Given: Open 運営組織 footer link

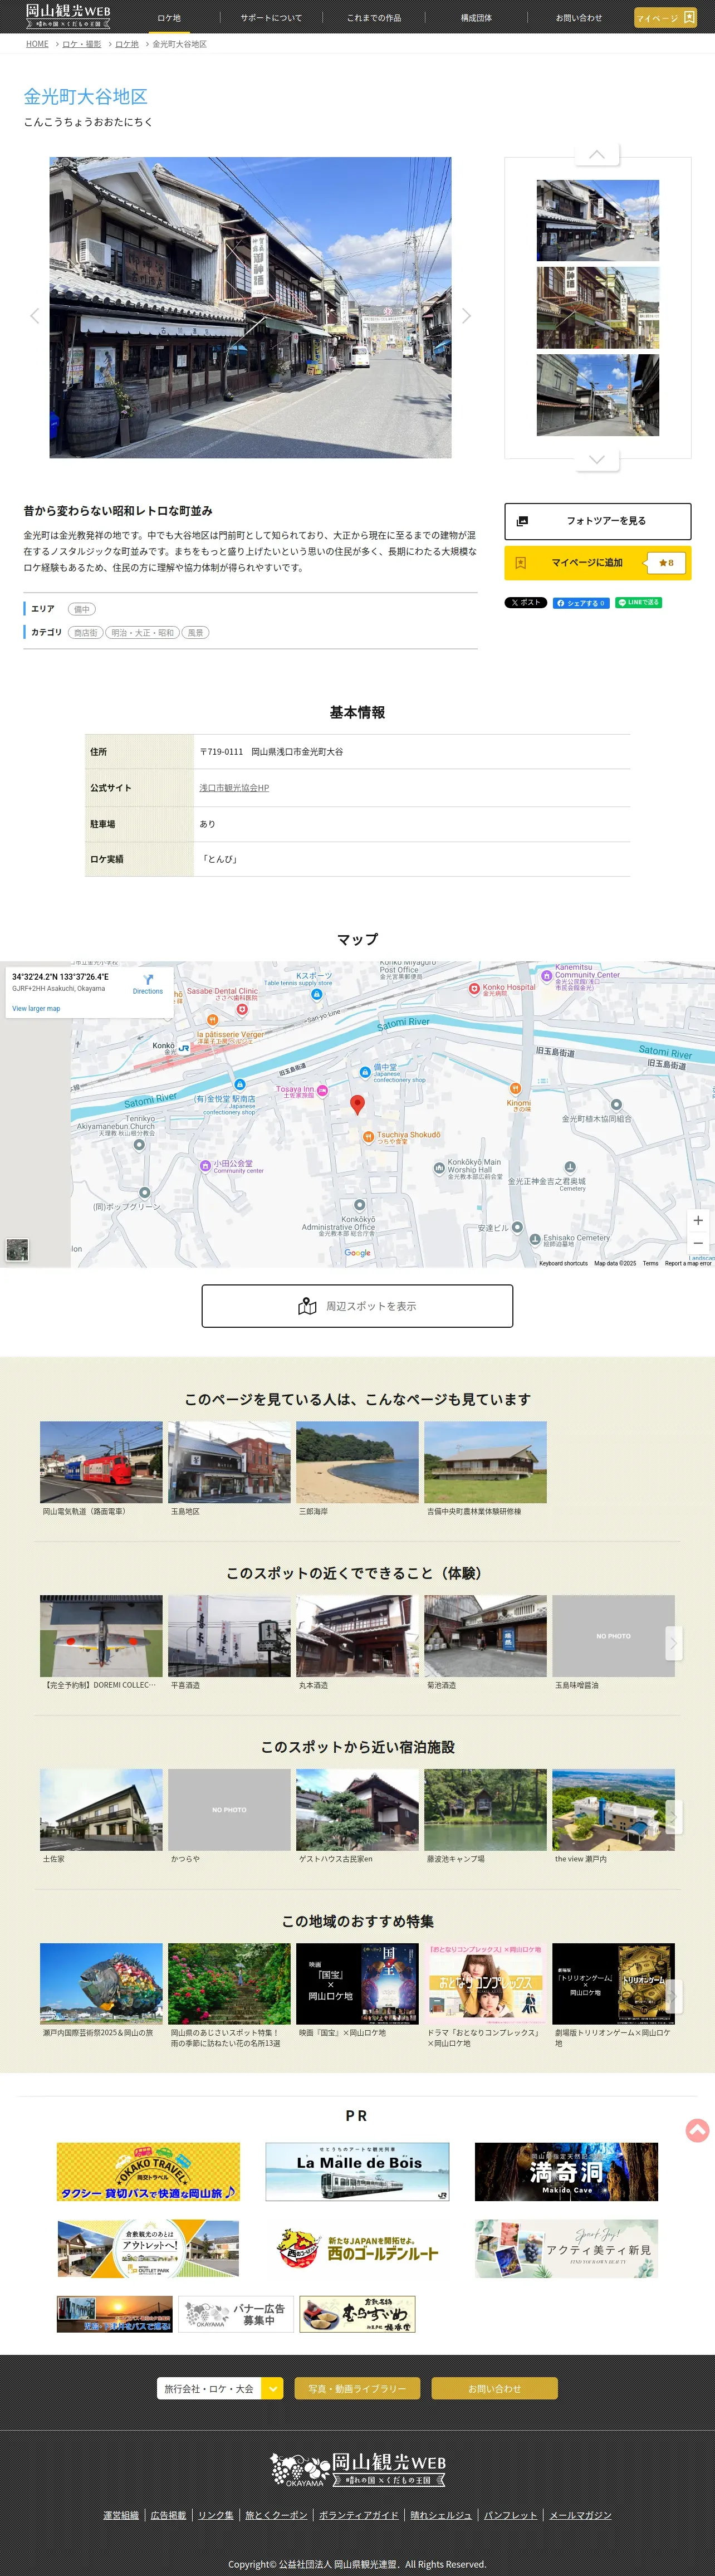Looking at the screenshot, I should coord(121,2515).
